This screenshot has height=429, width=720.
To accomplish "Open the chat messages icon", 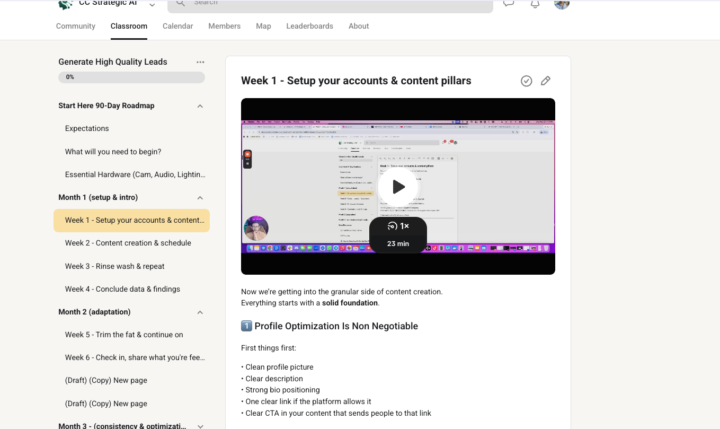I will pyautogui.click(x=509, y=4).
